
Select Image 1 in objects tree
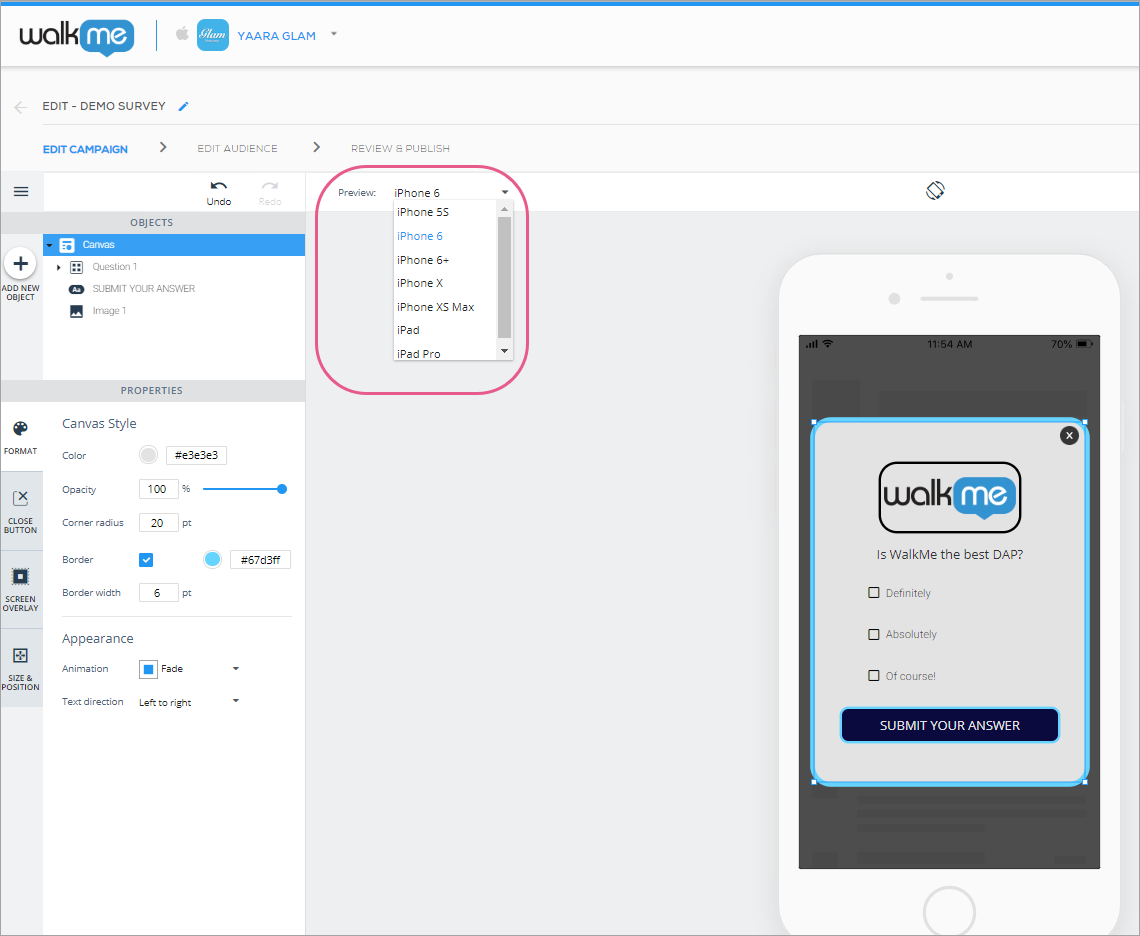coord(109,311)
